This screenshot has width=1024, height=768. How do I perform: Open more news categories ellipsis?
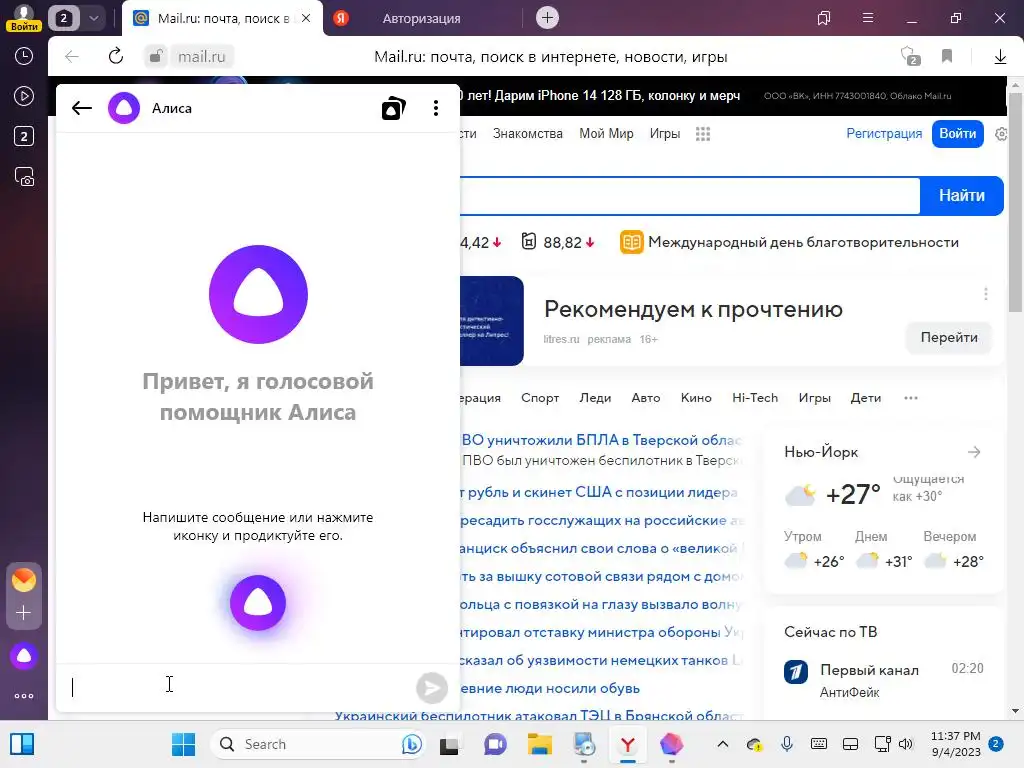pos(911,398)
